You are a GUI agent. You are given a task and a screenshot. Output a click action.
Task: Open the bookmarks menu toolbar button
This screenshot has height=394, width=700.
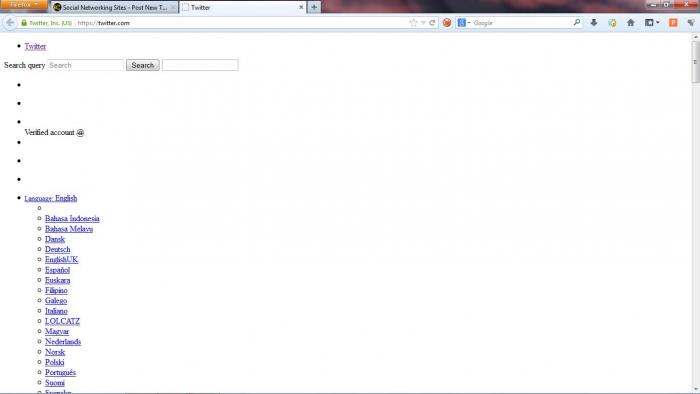click(652, 23)
